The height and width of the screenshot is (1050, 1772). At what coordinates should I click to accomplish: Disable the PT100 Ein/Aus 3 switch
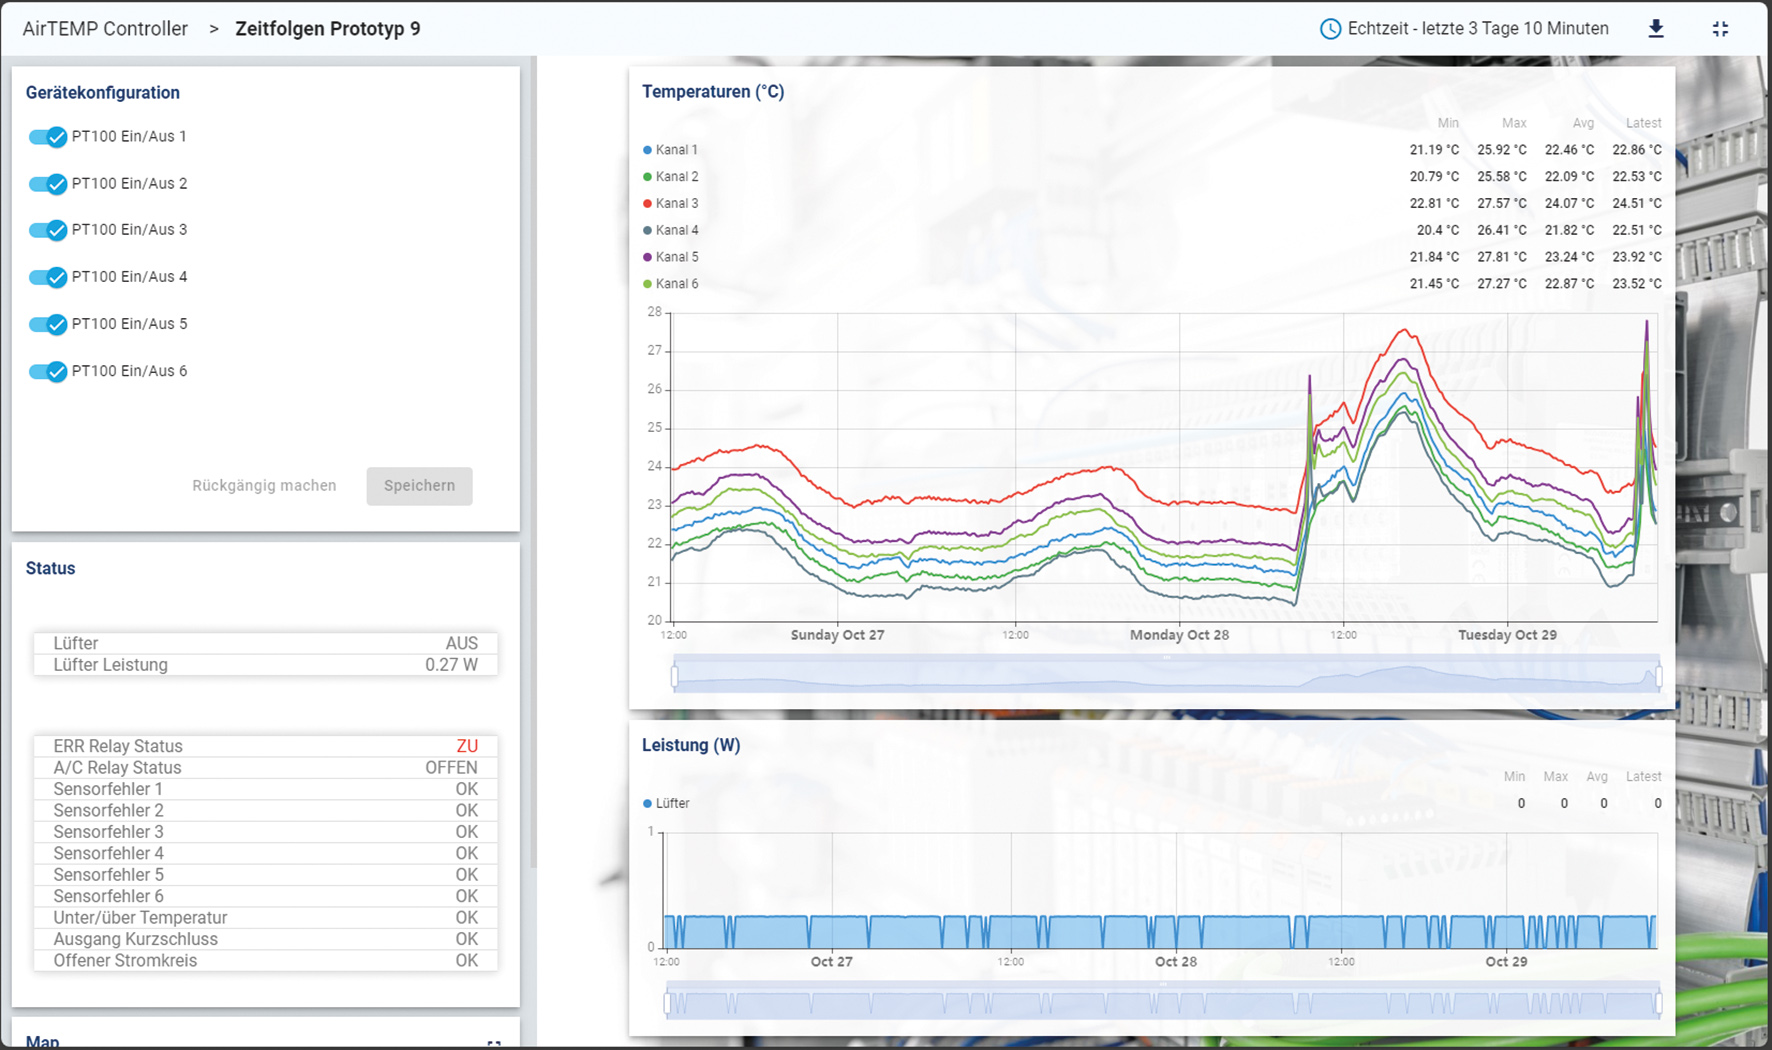coord(48,230)
